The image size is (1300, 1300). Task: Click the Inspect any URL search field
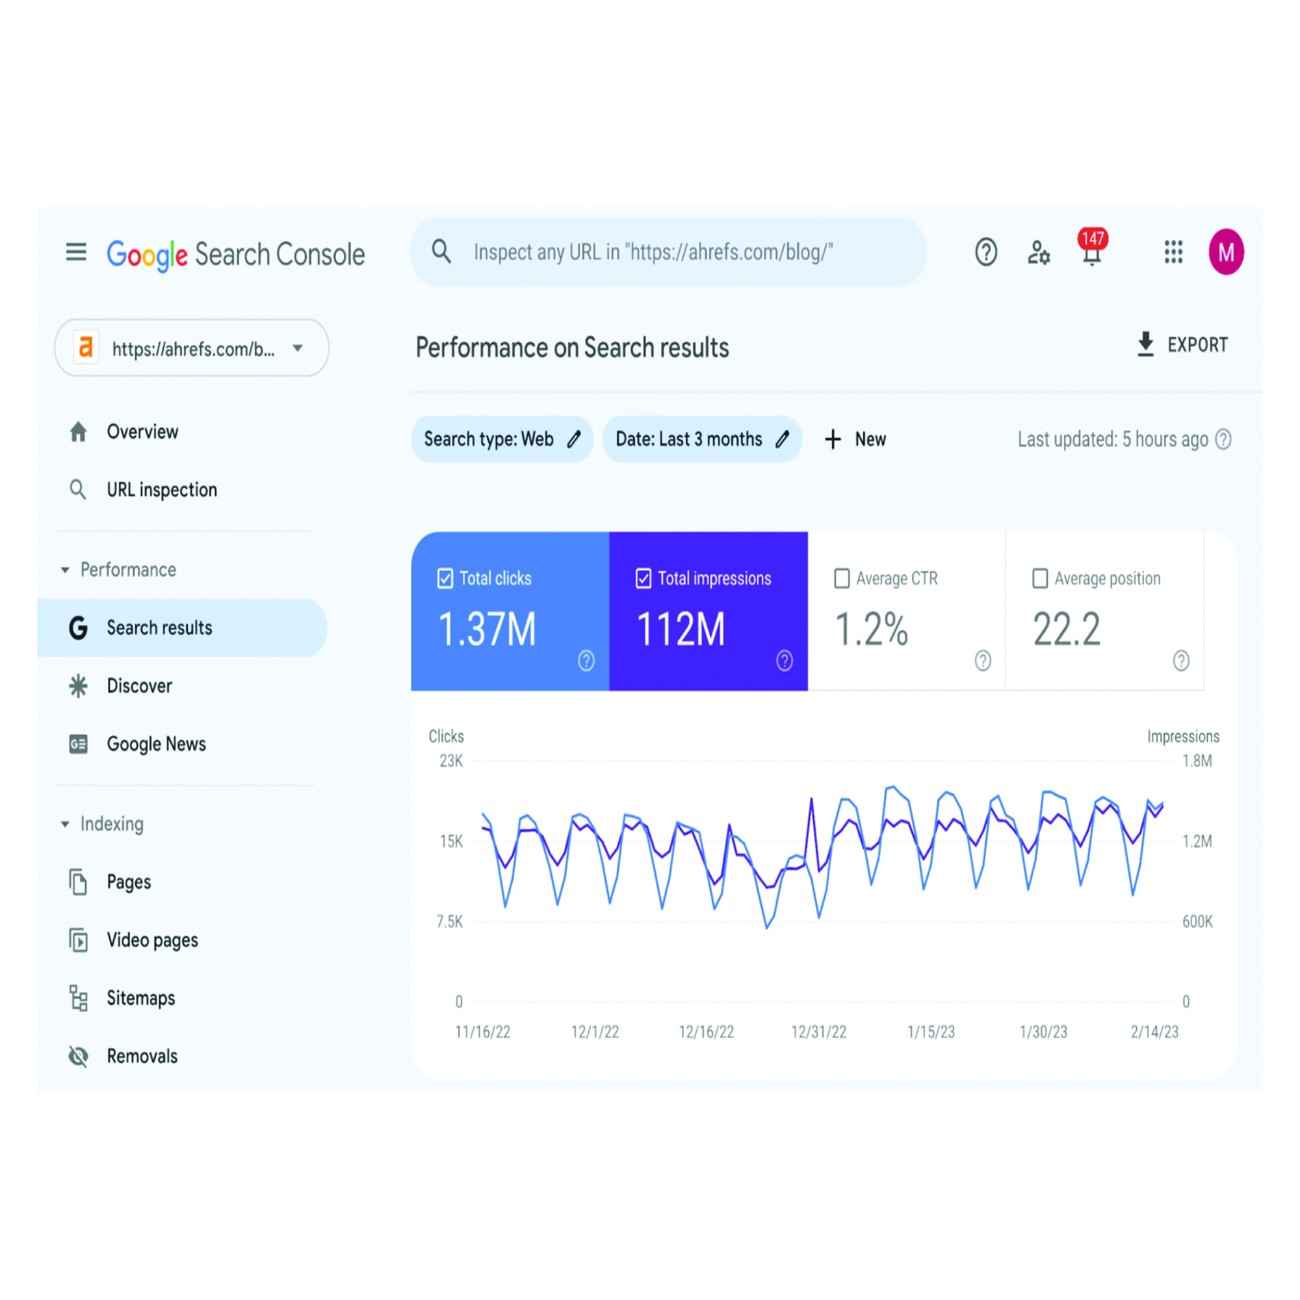(x=668, y=252)
